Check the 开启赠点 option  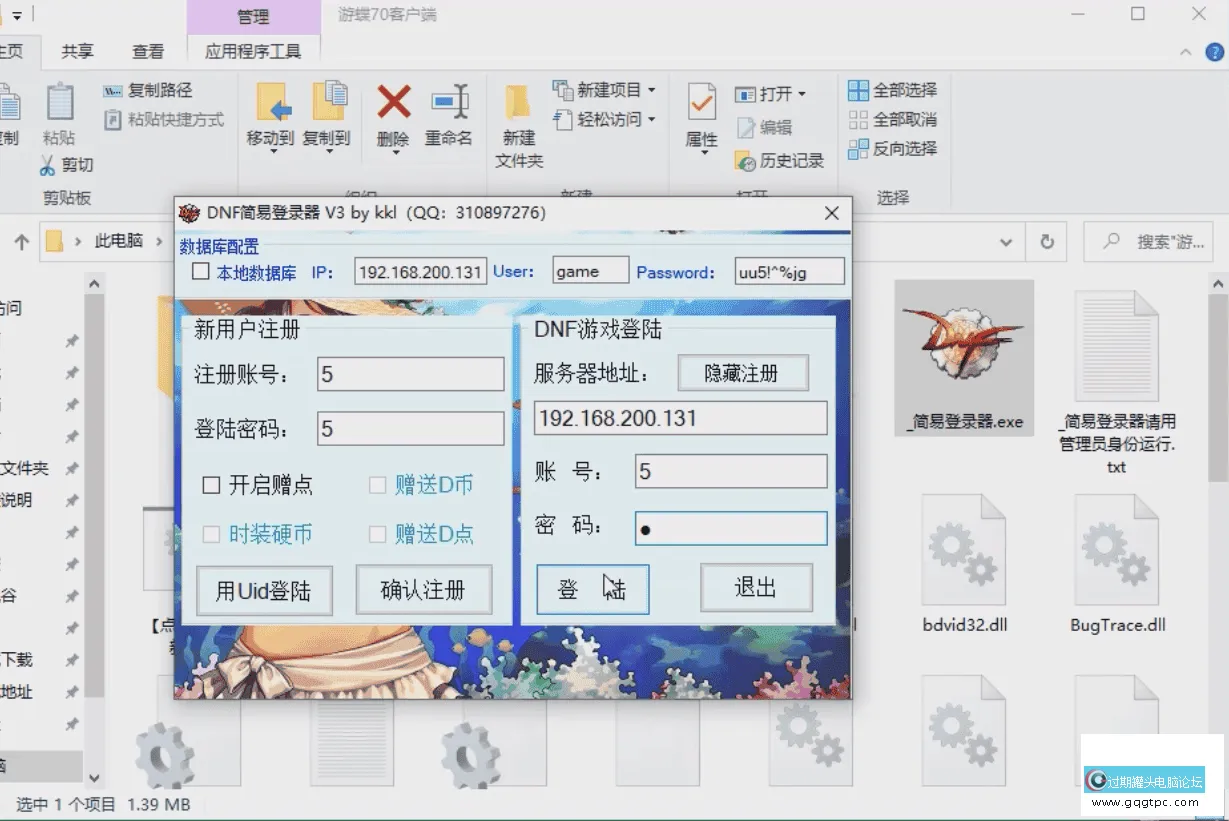[x=211, y=485]
